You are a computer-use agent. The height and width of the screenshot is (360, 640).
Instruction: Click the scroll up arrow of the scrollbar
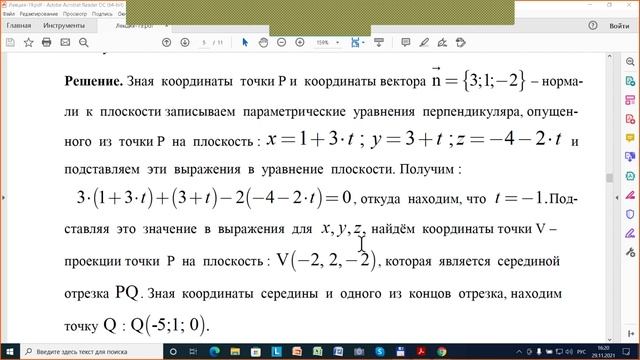(610, 56)
